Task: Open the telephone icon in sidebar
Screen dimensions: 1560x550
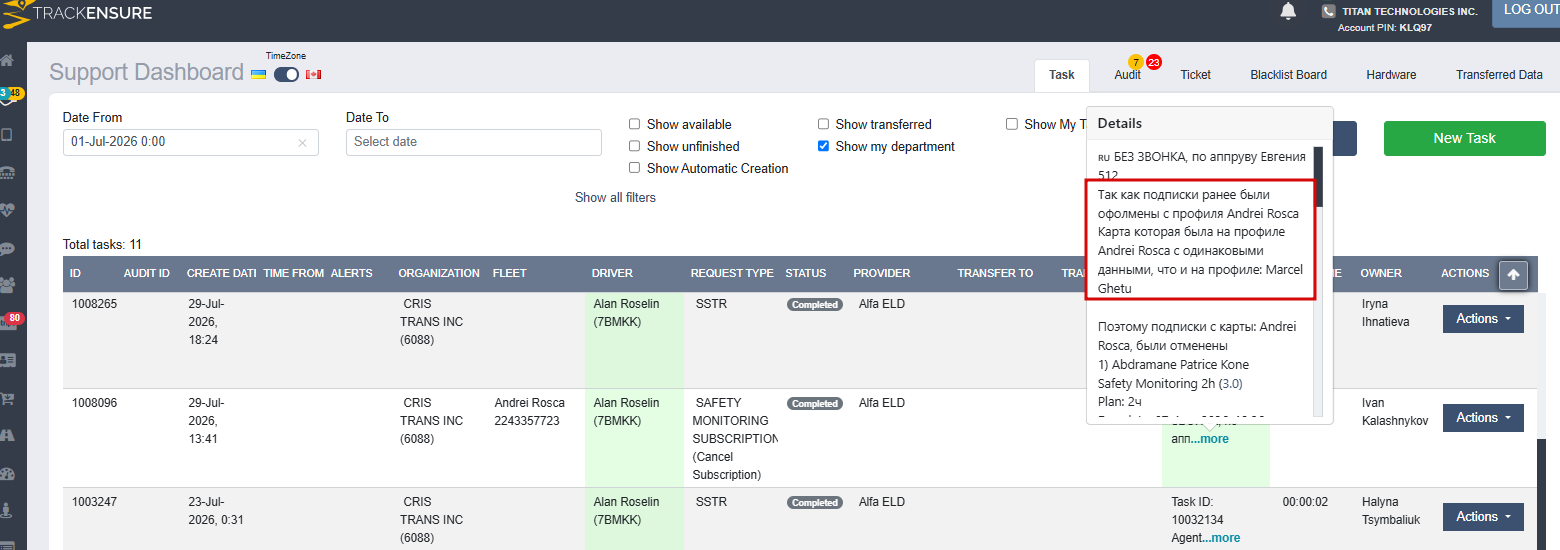Action: [7, 172]
